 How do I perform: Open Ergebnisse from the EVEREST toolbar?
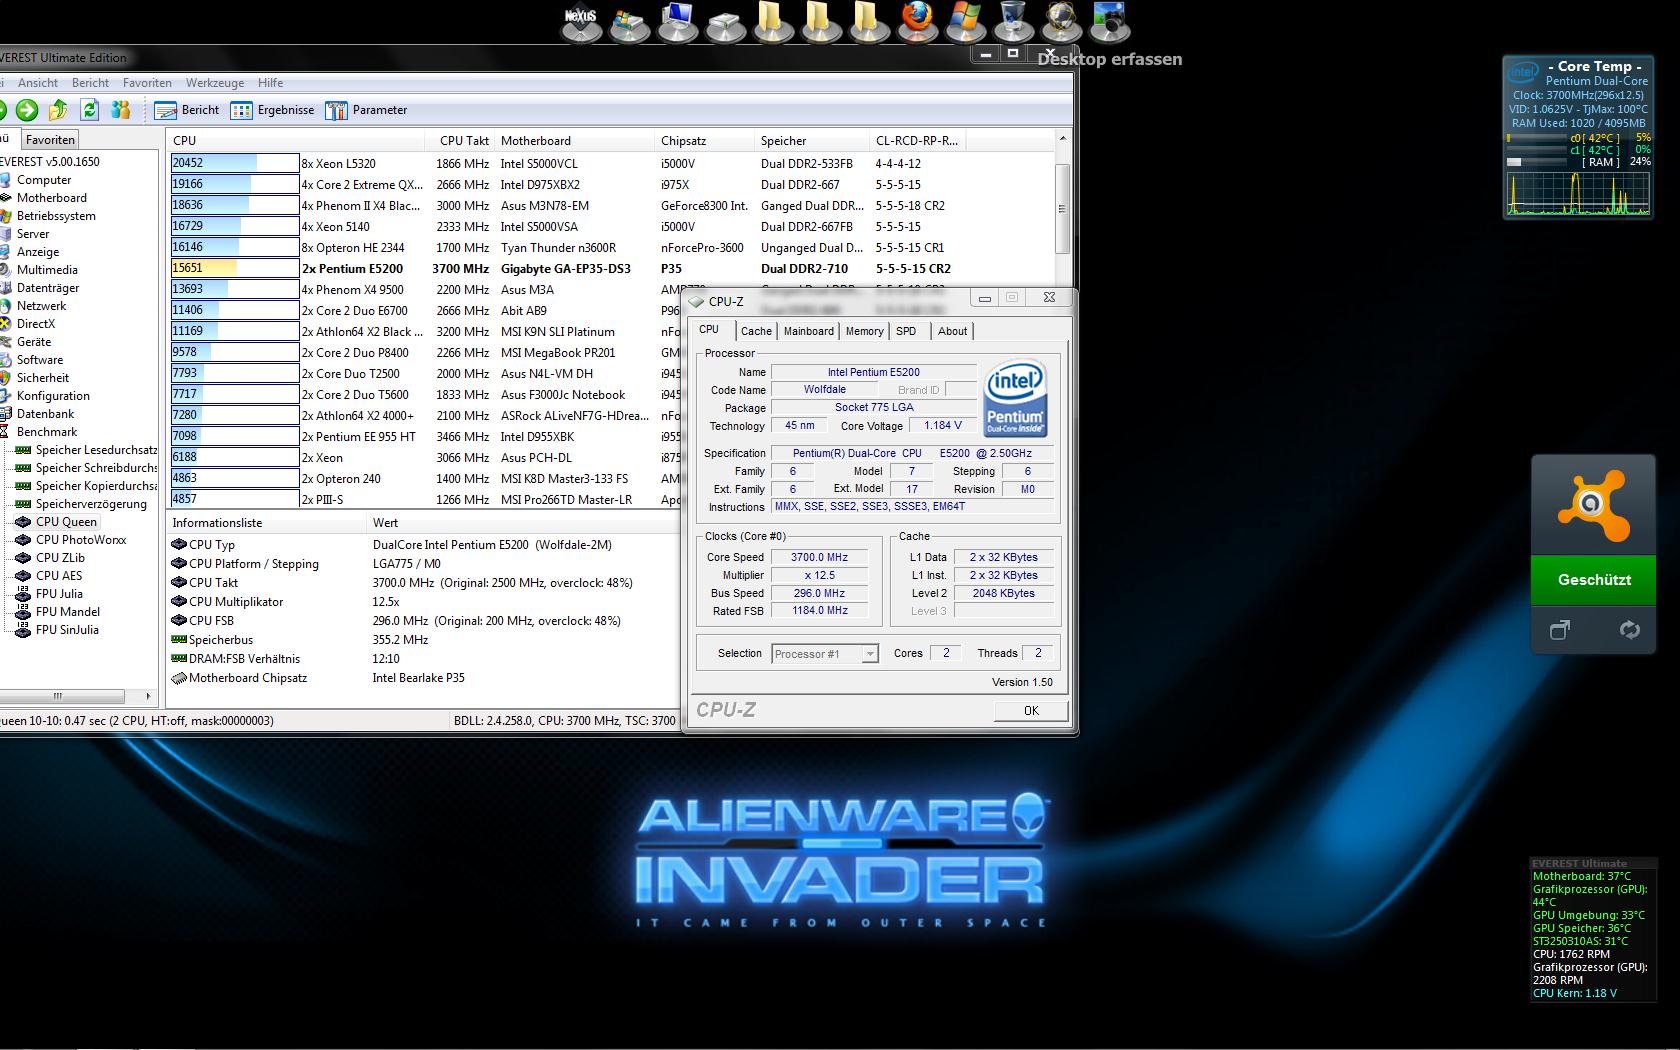(x=272, y=110)
